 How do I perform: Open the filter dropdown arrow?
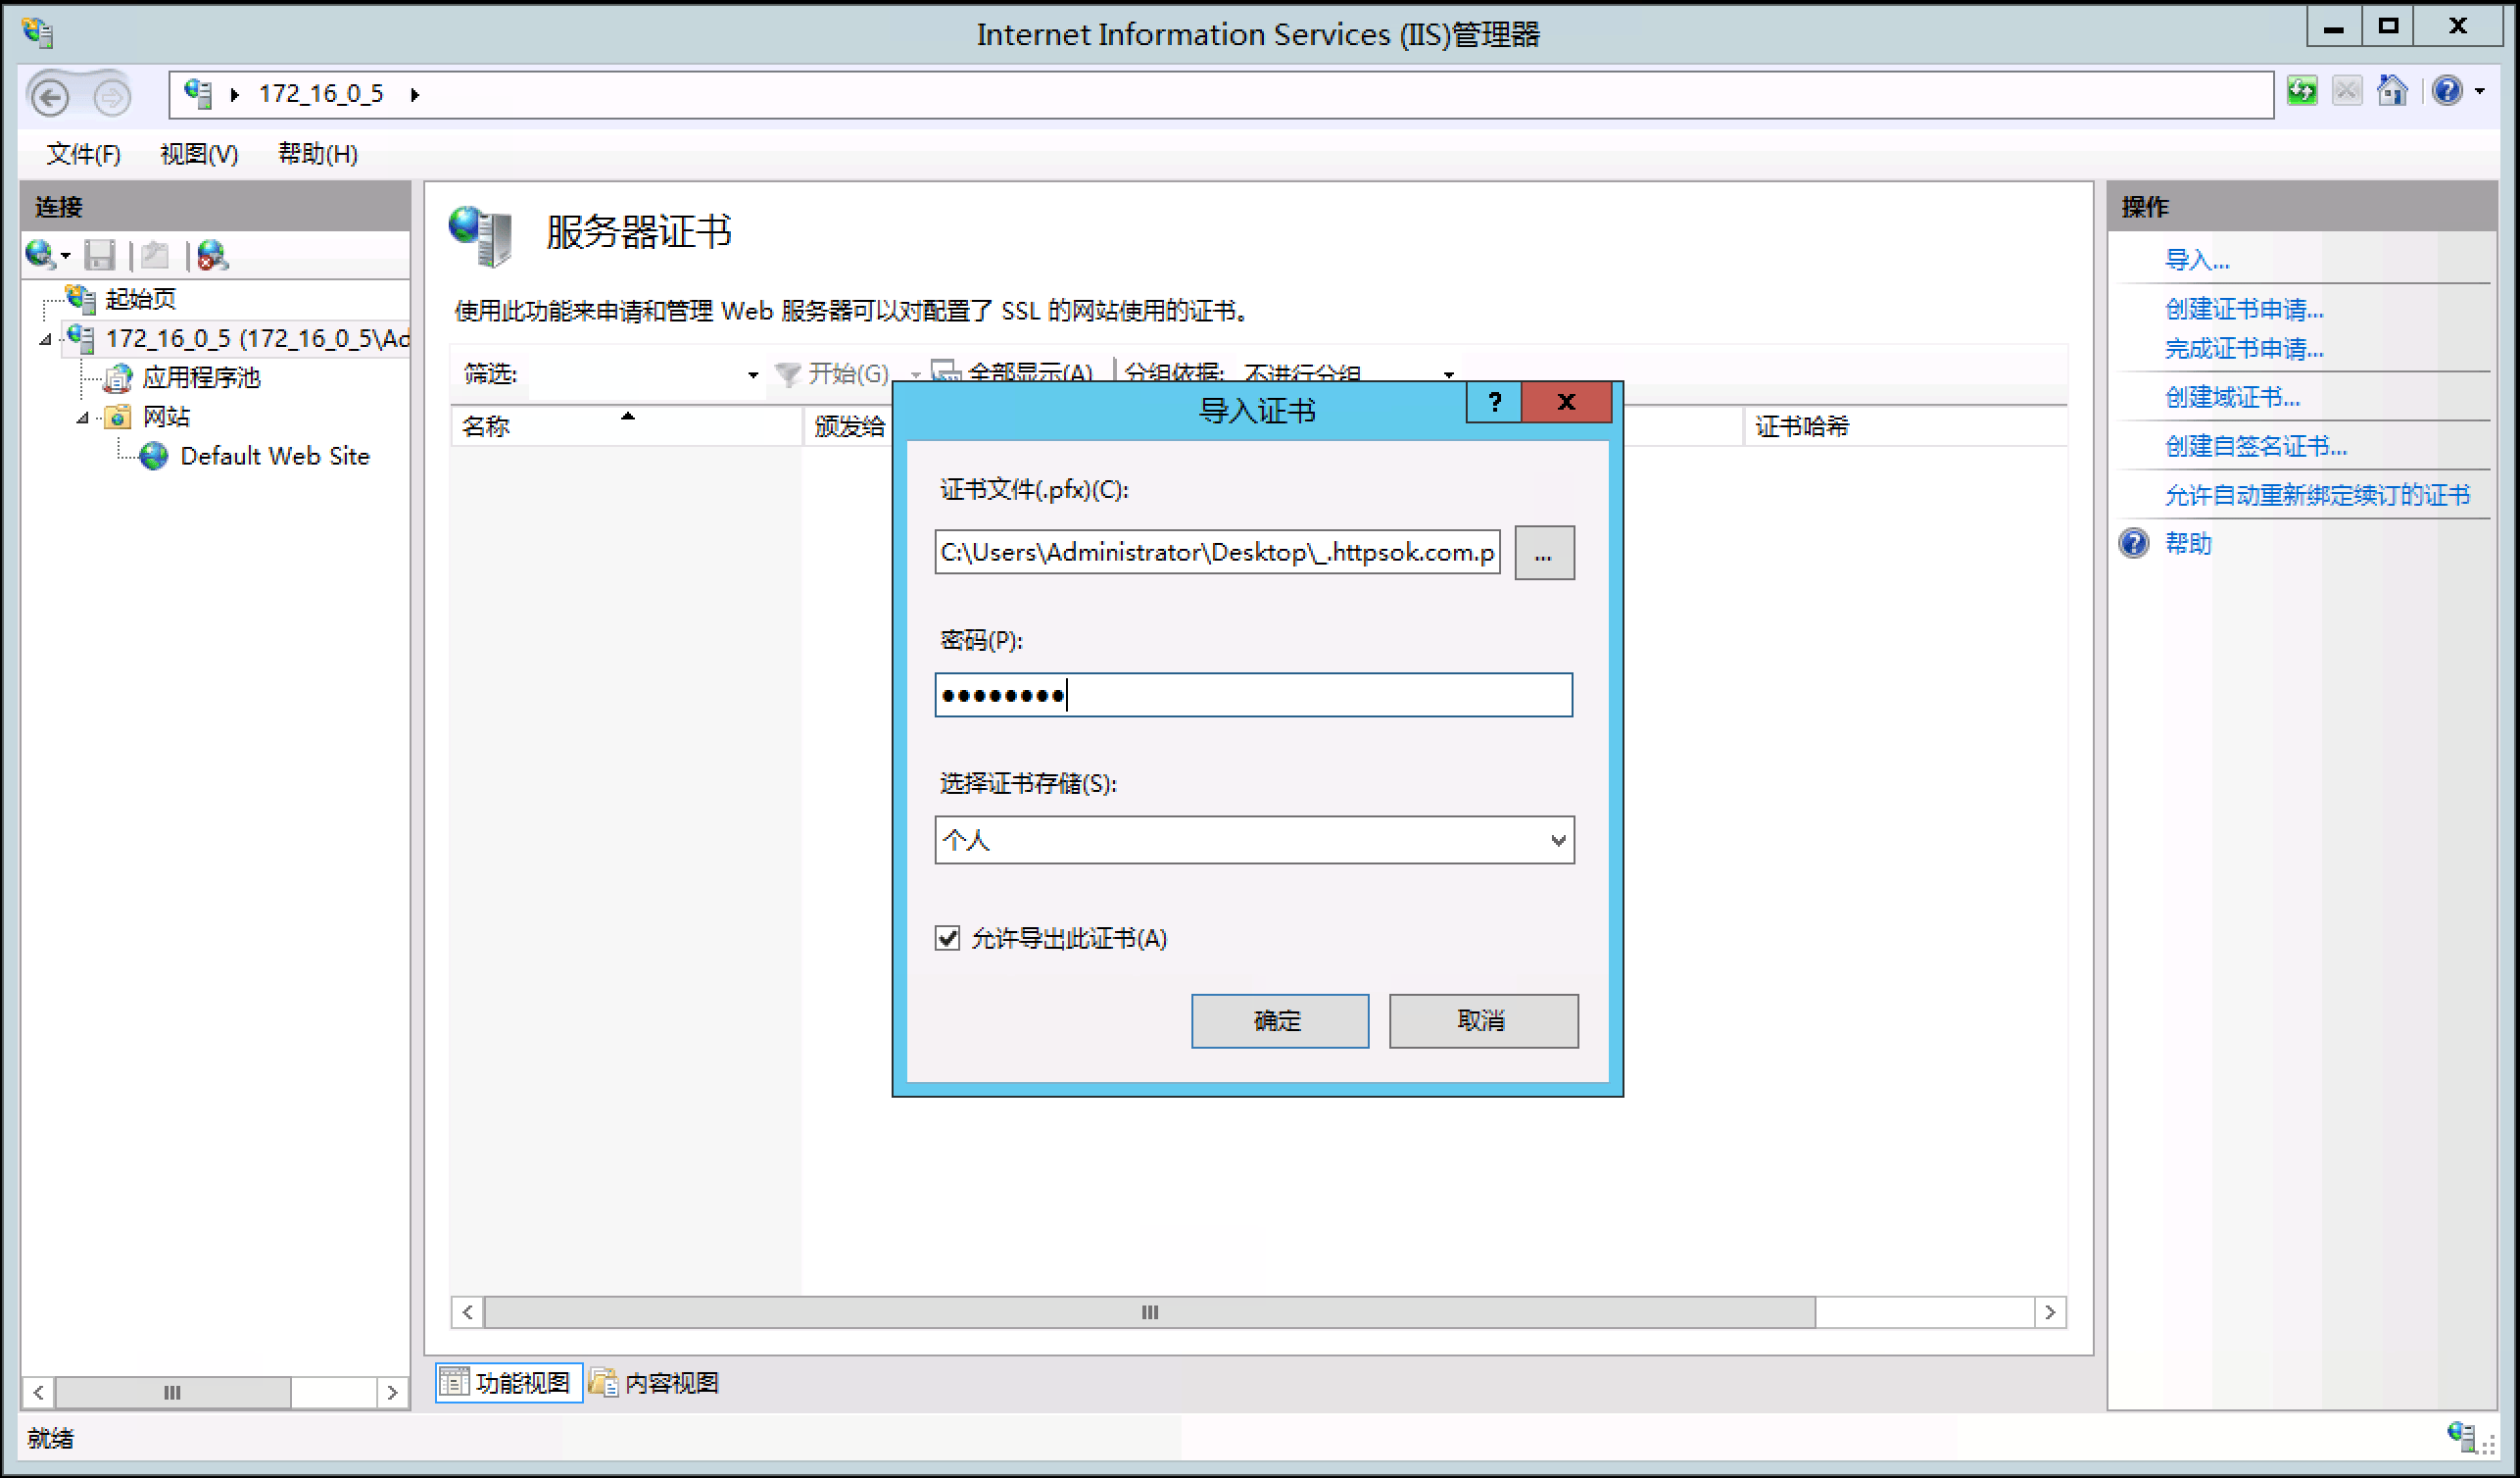coord(753,375)
